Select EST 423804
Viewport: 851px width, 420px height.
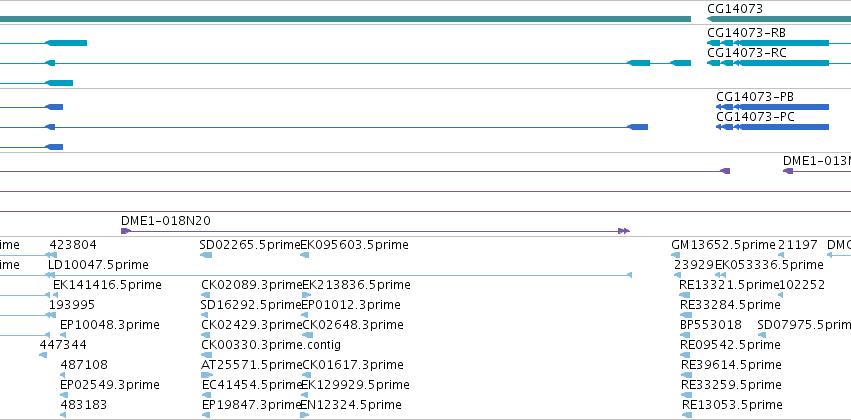73,245
